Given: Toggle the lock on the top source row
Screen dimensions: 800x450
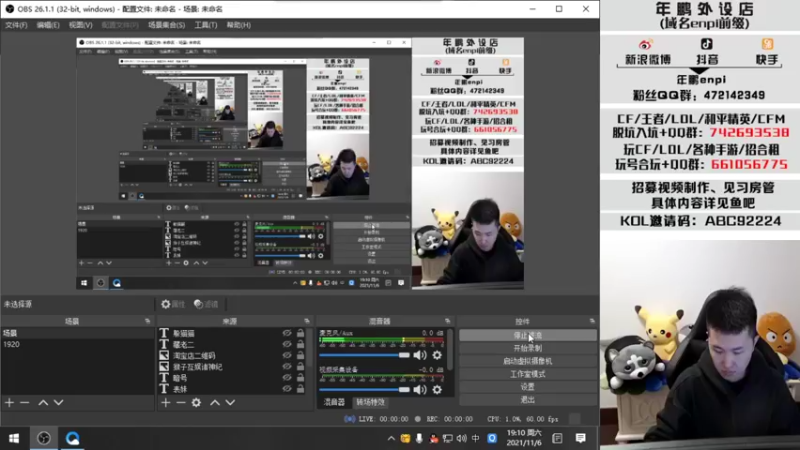Looking at the screenshot, I should tap(301, 333).
